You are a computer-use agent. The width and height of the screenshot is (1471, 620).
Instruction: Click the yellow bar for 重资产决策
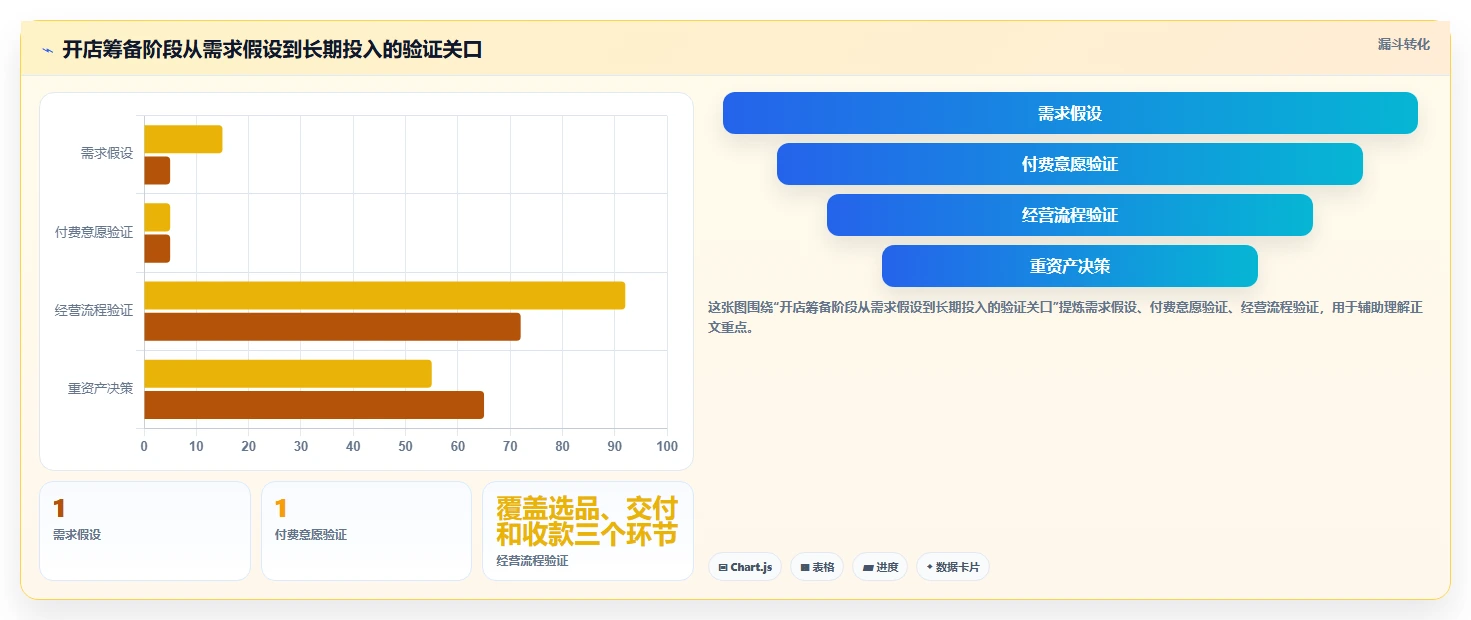(x=288, y=374)
